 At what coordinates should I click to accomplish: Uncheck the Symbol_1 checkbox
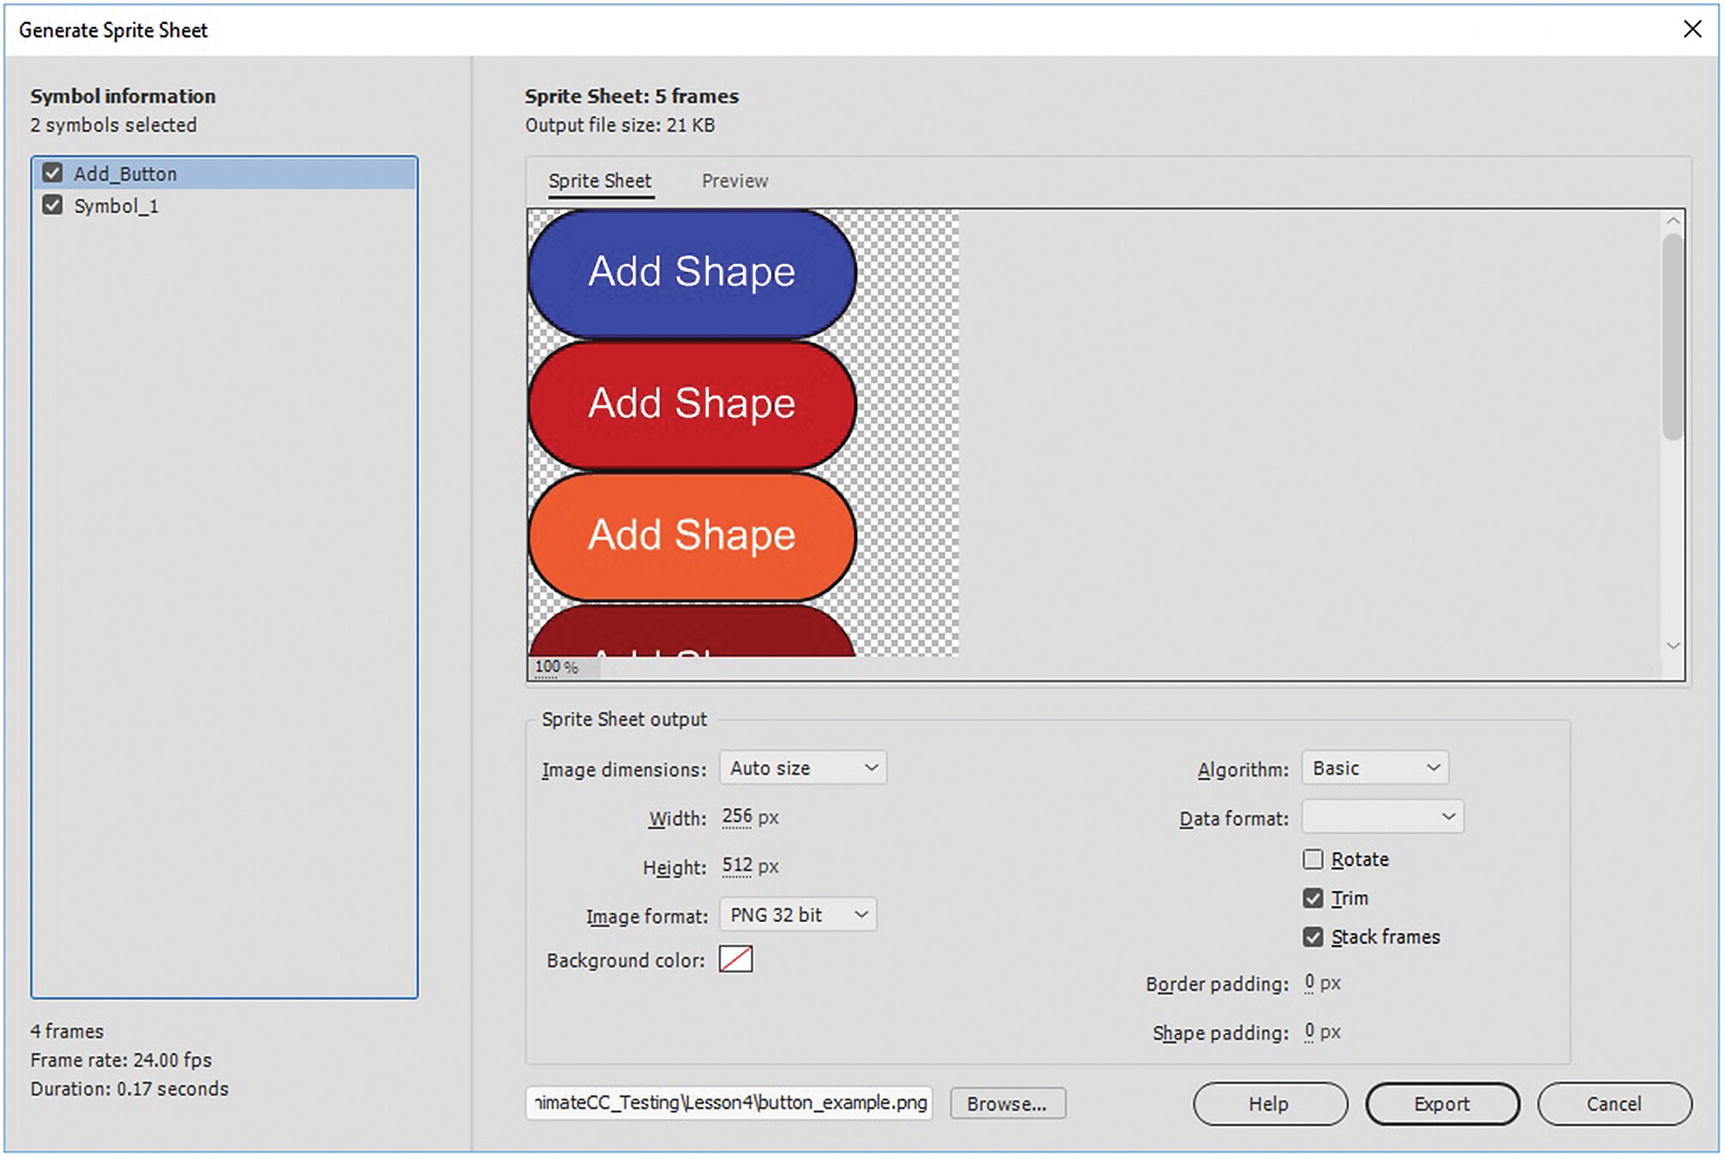point(53,205)
